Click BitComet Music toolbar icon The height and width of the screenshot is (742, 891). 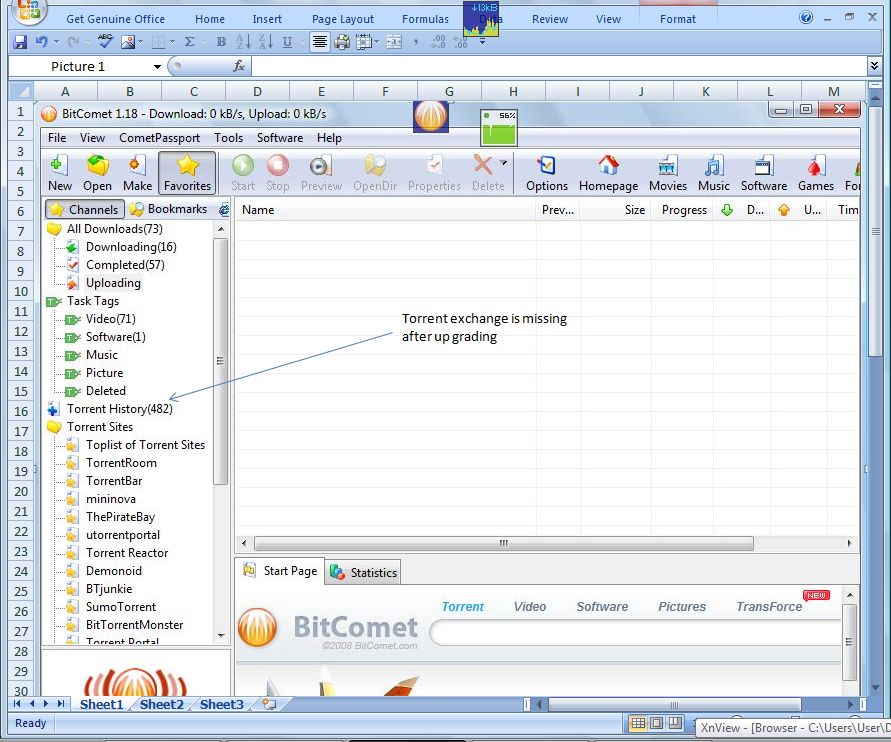click(714, 173)
